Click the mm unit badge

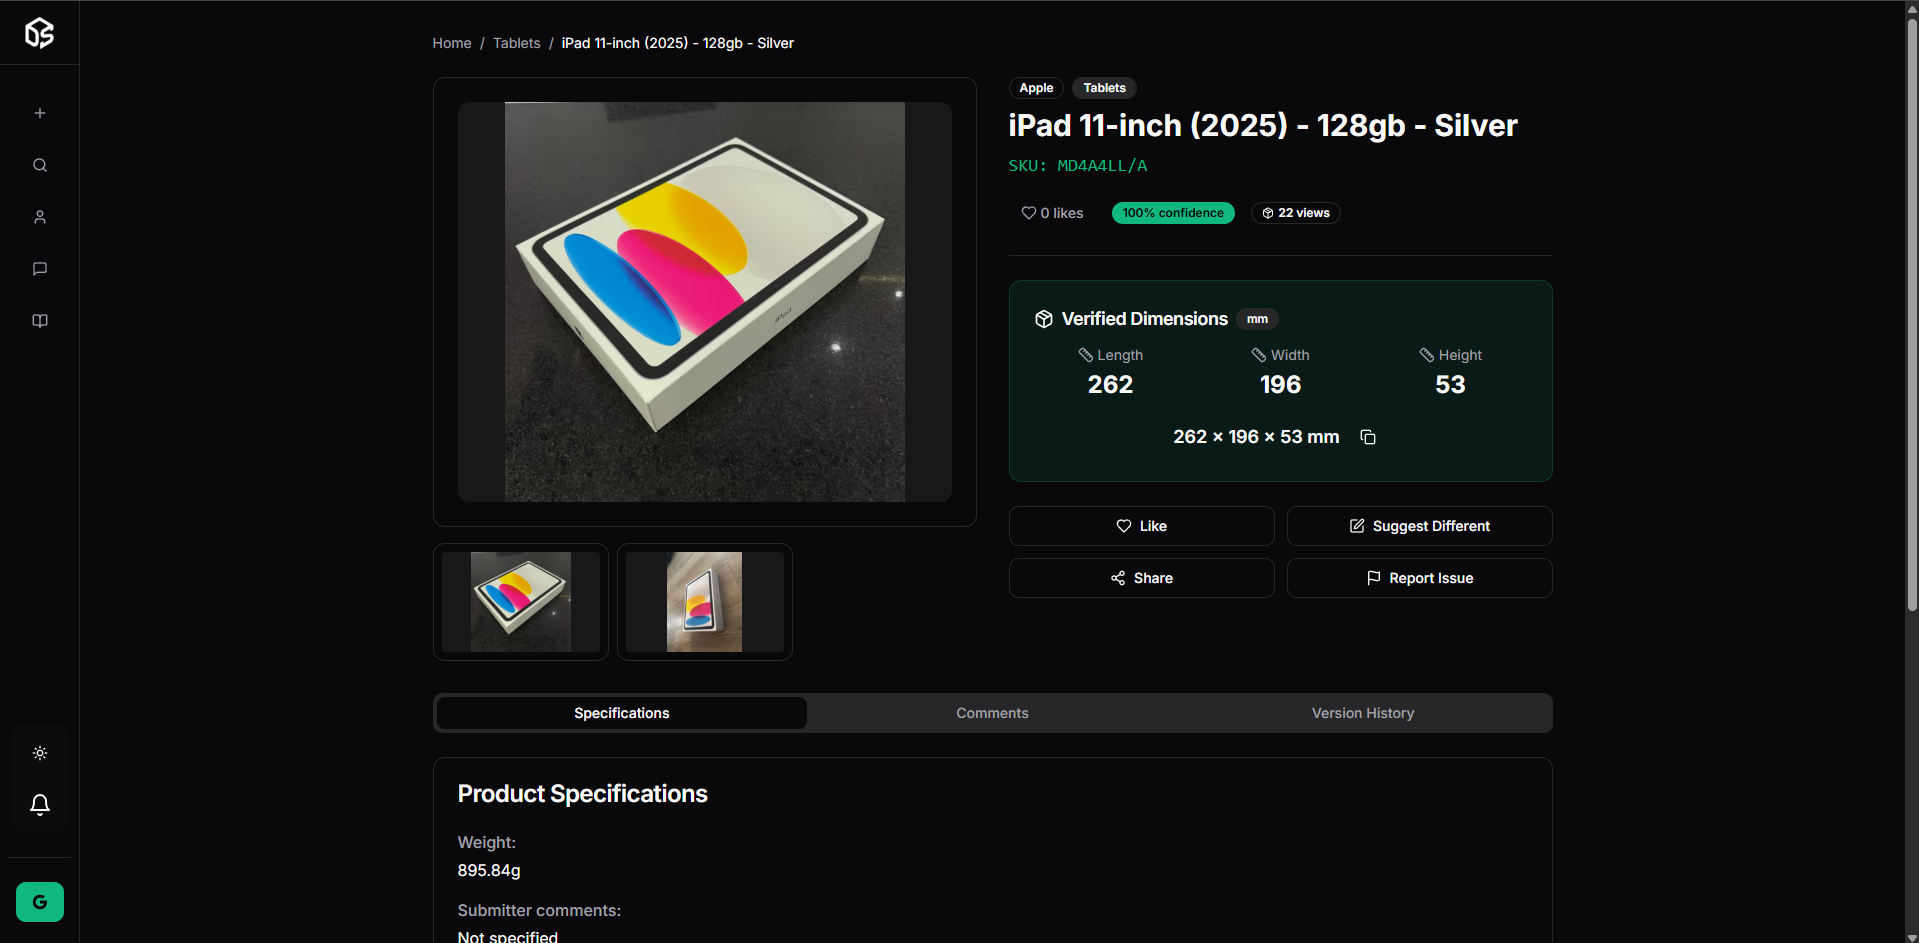(1257, 319)
